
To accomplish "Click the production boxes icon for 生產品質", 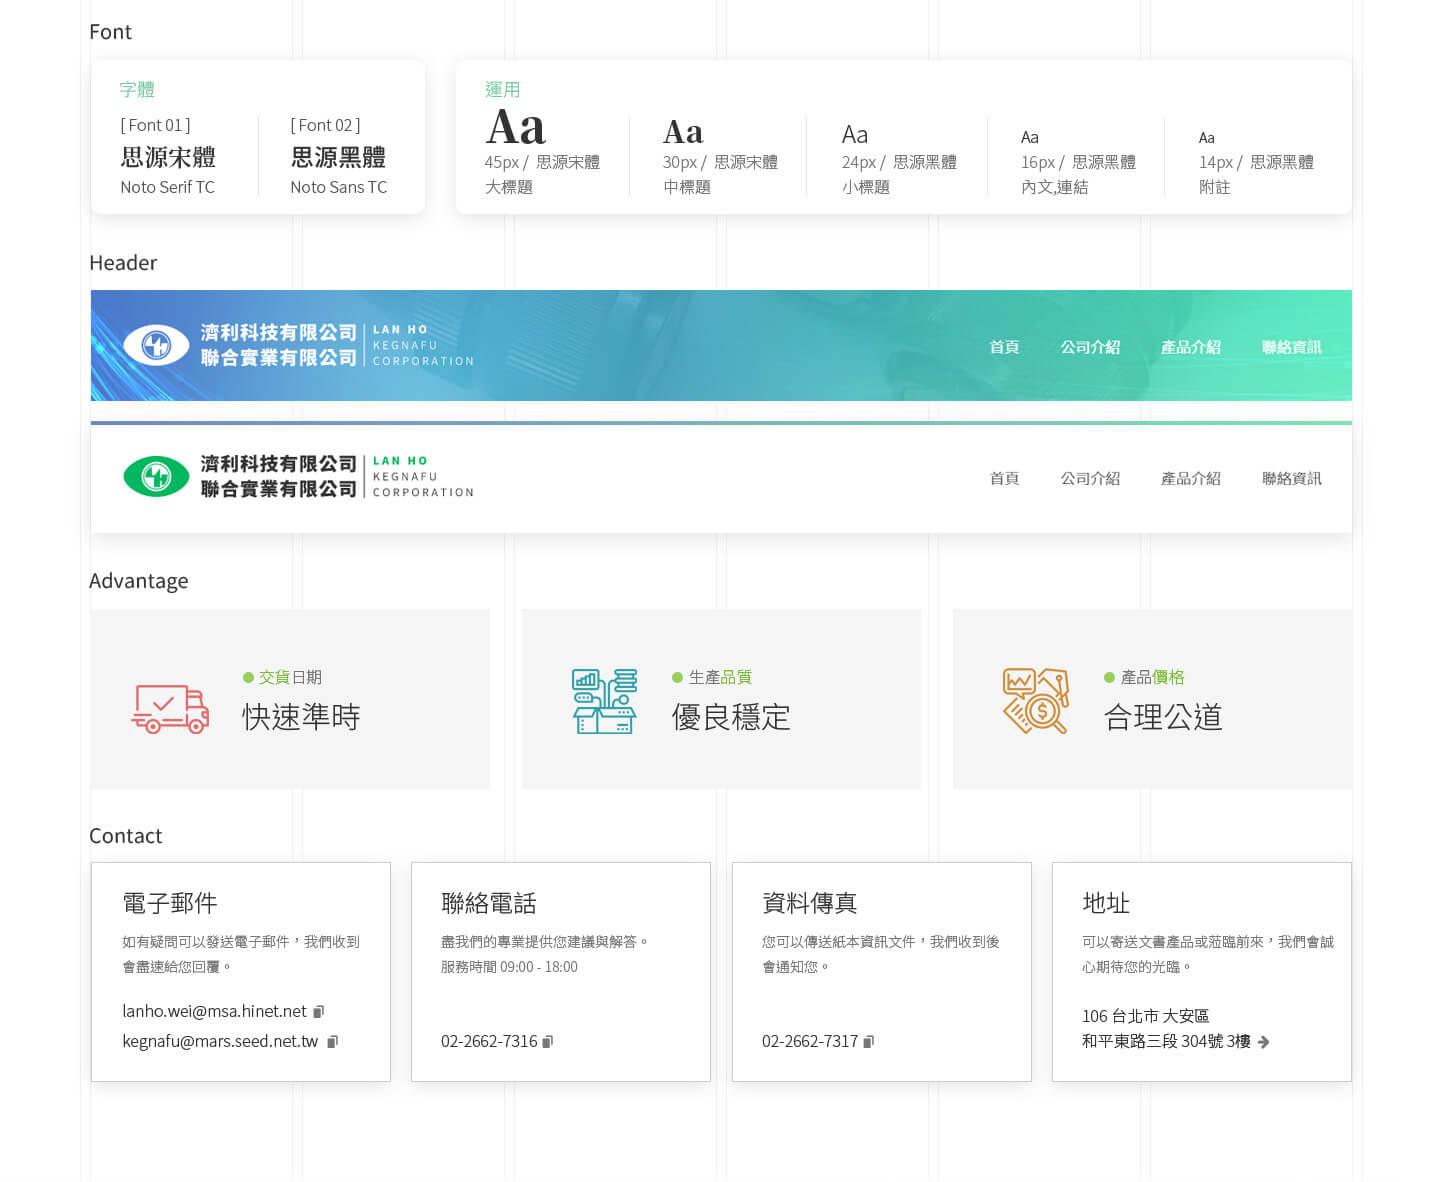I will [603, 700].
